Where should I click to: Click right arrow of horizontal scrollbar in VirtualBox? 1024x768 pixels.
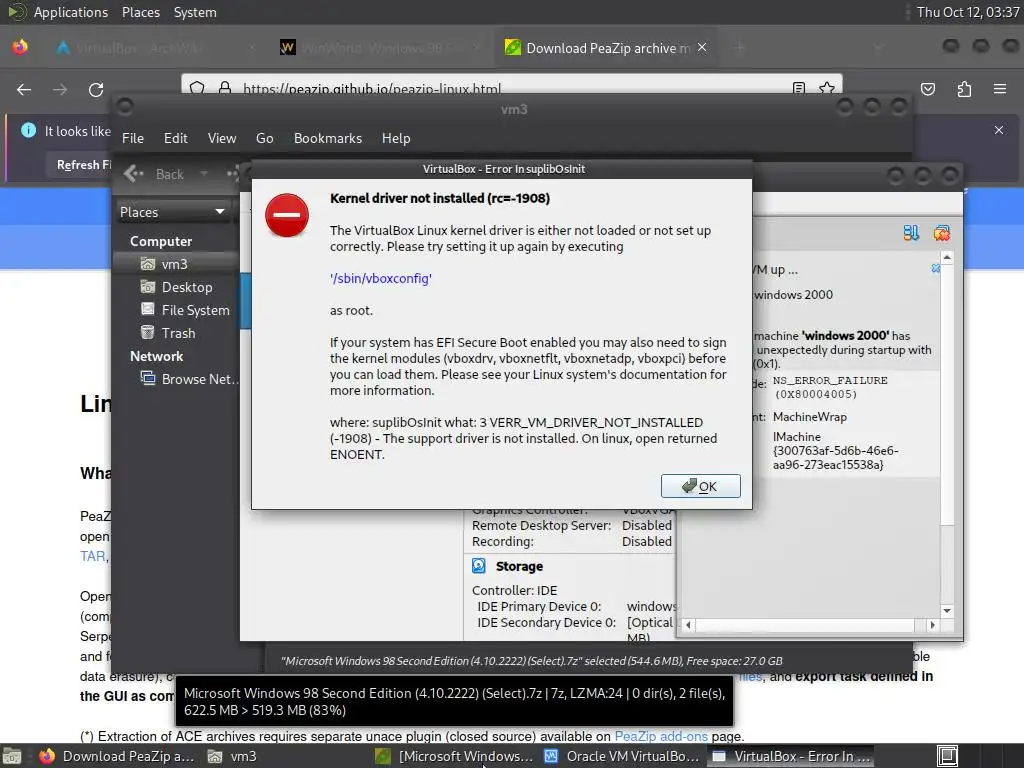(x=932, y=625)
